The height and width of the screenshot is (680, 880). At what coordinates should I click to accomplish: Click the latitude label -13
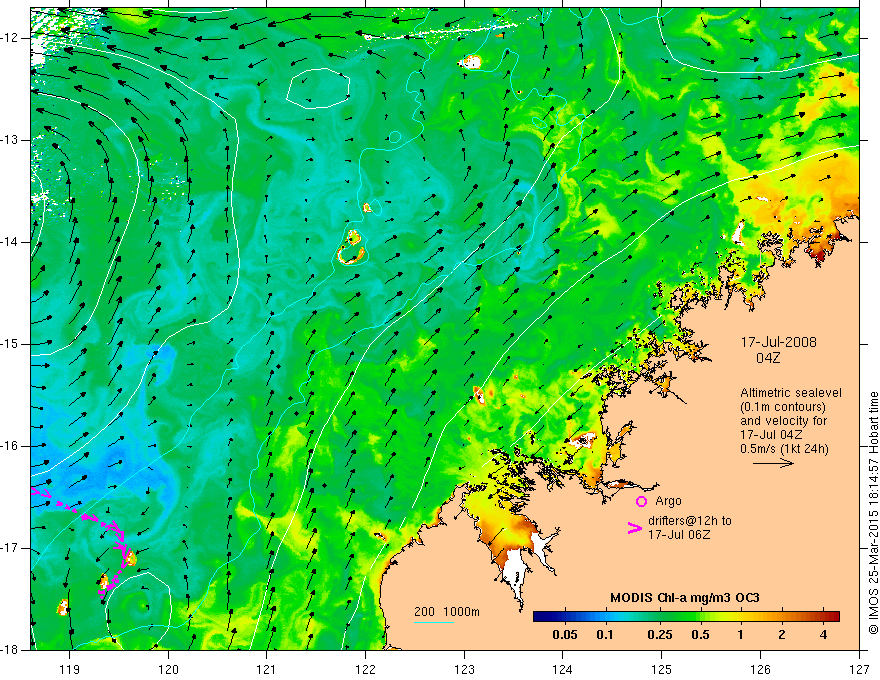coord(11,140)
